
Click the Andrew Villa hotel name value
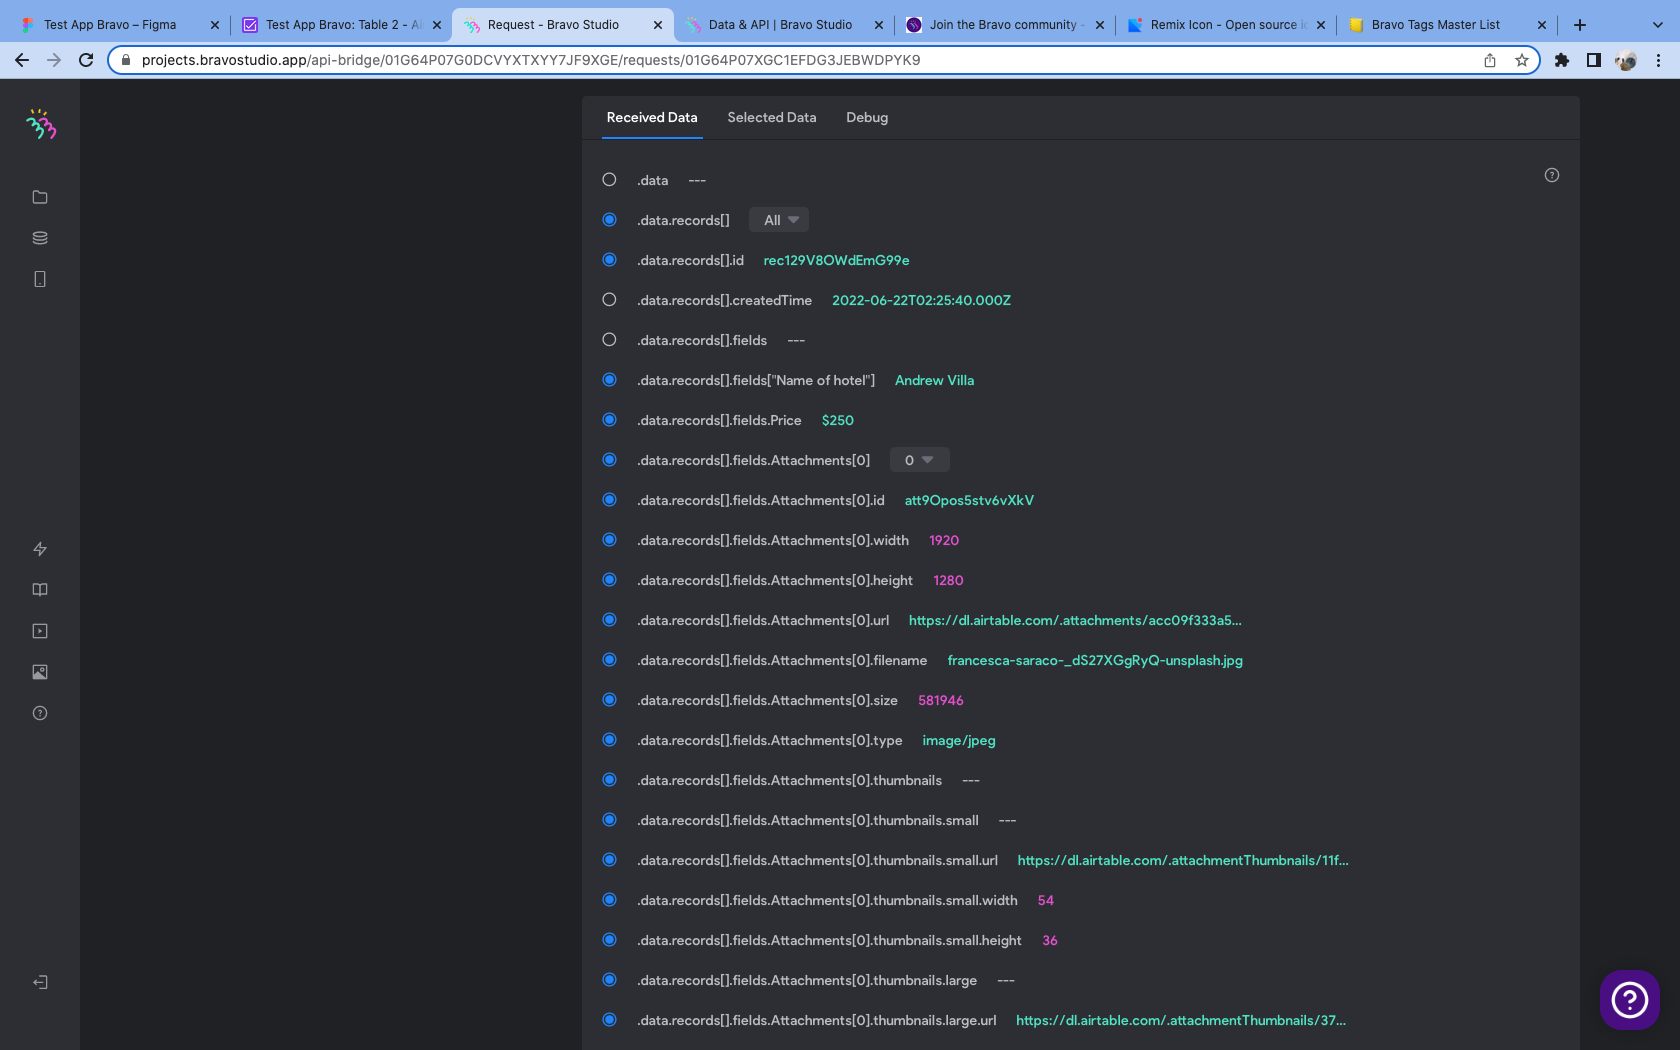point(934,380)
